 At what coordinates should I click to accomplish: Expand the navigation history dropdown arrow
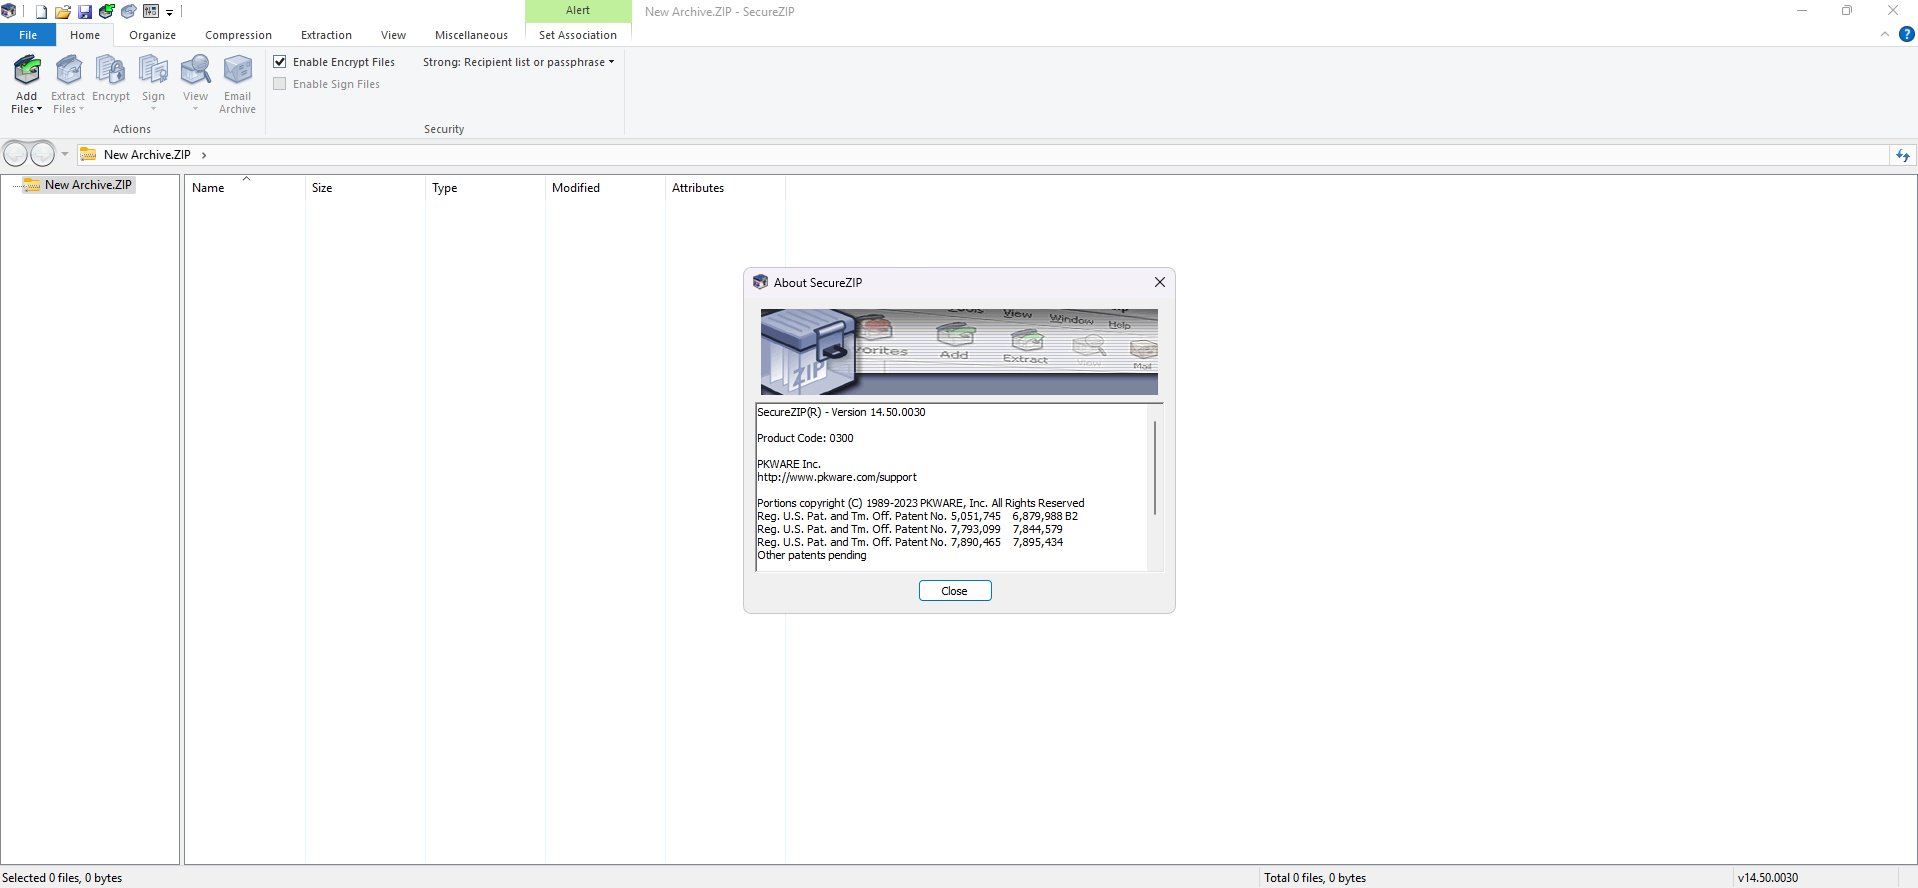pos(65,154)
